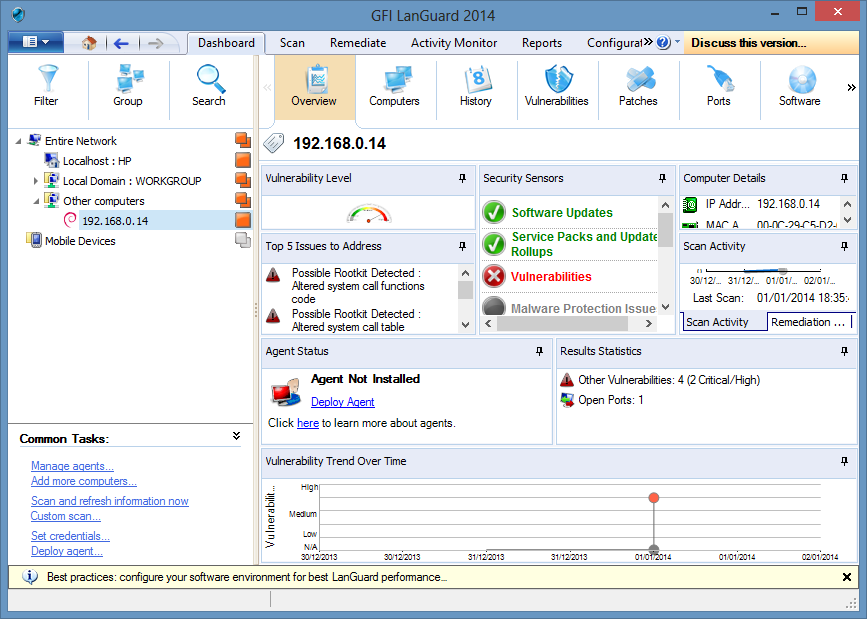Open the Software dashboard view
867x619 pixels.
click(x=800, y=86)
